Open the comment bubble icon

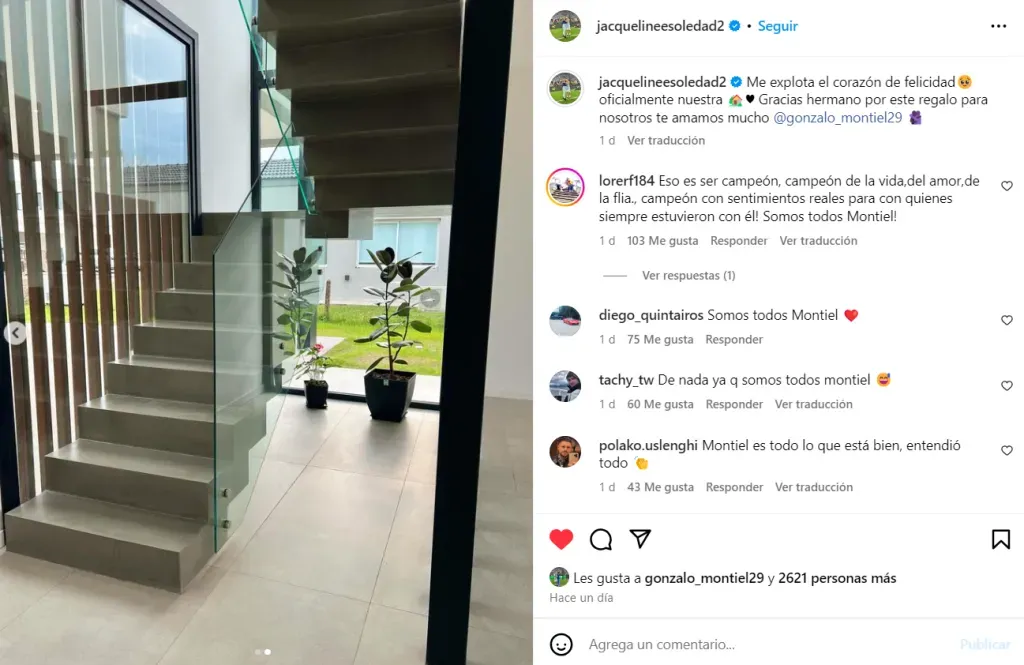tap(601, 539)
